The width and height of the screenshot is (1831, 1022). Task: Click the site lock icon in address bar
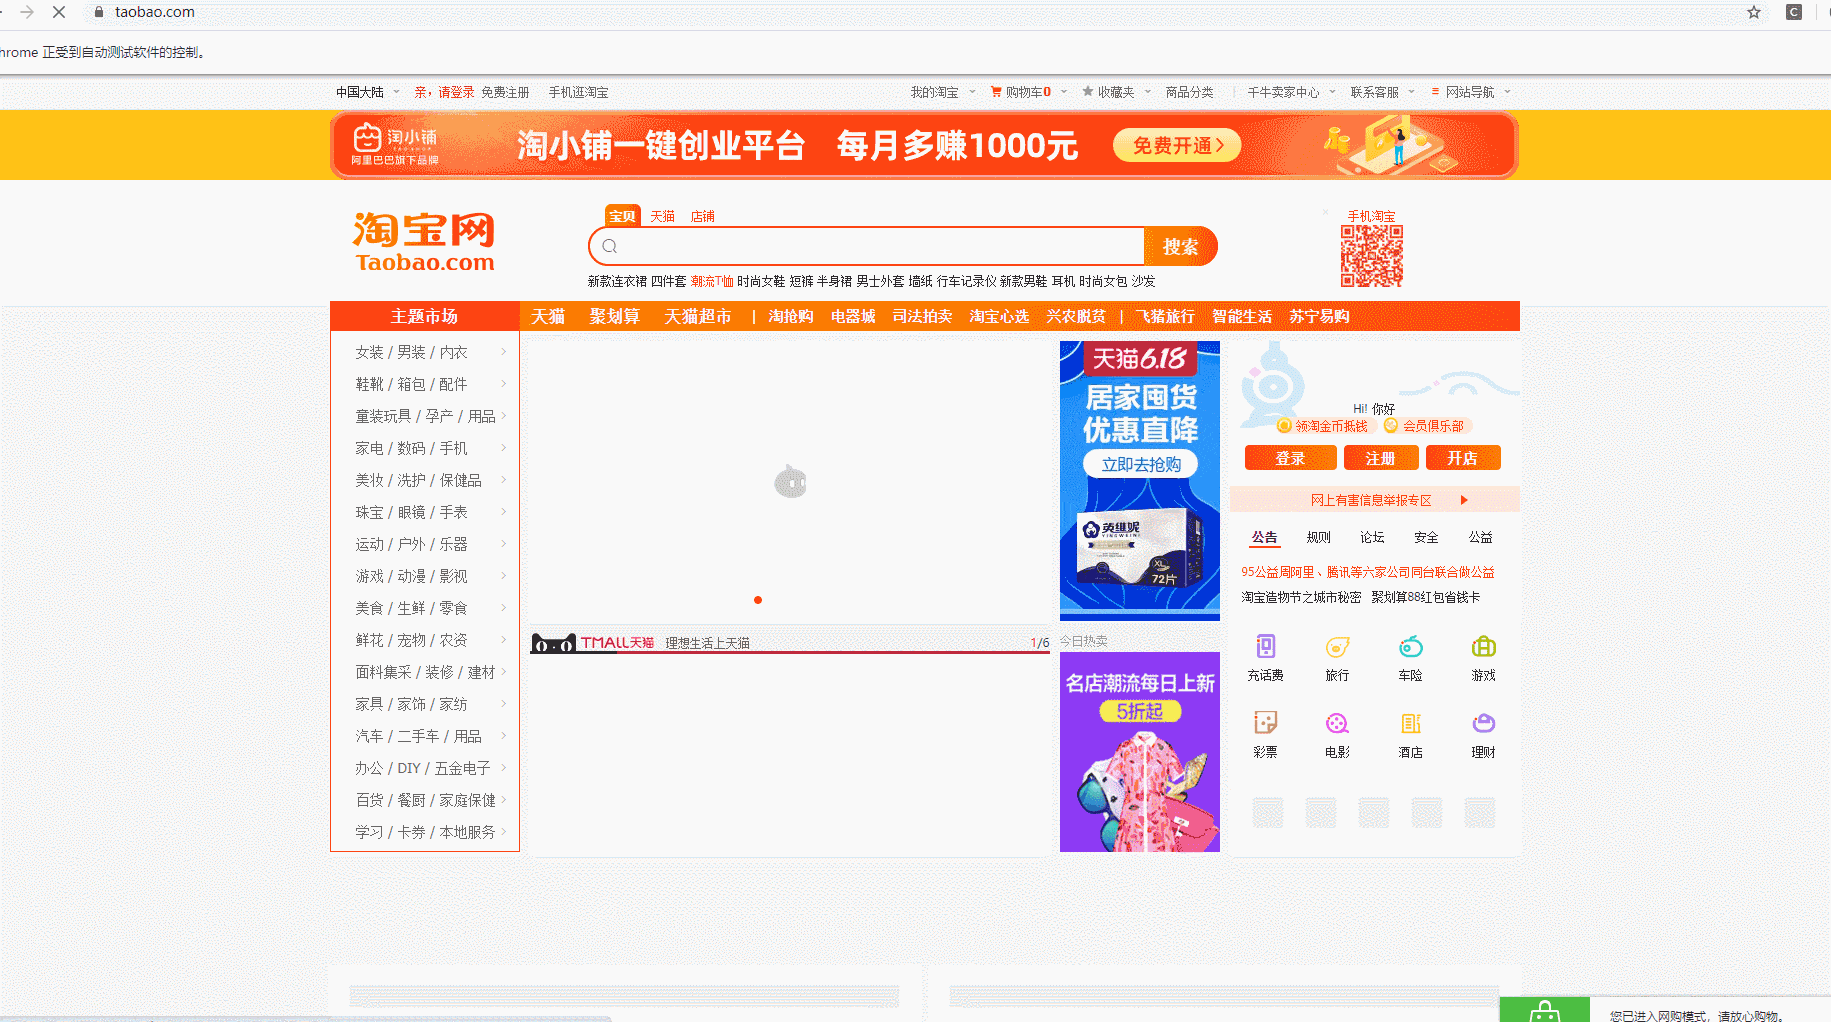click(99, 12)
